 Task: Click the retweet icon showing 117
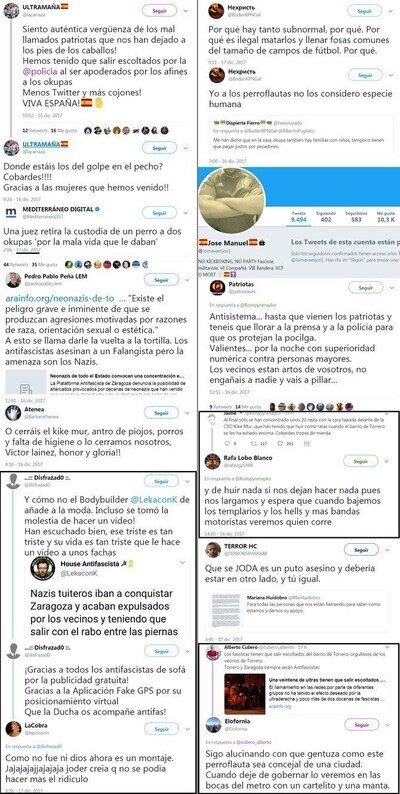click(x=252, y=444)
